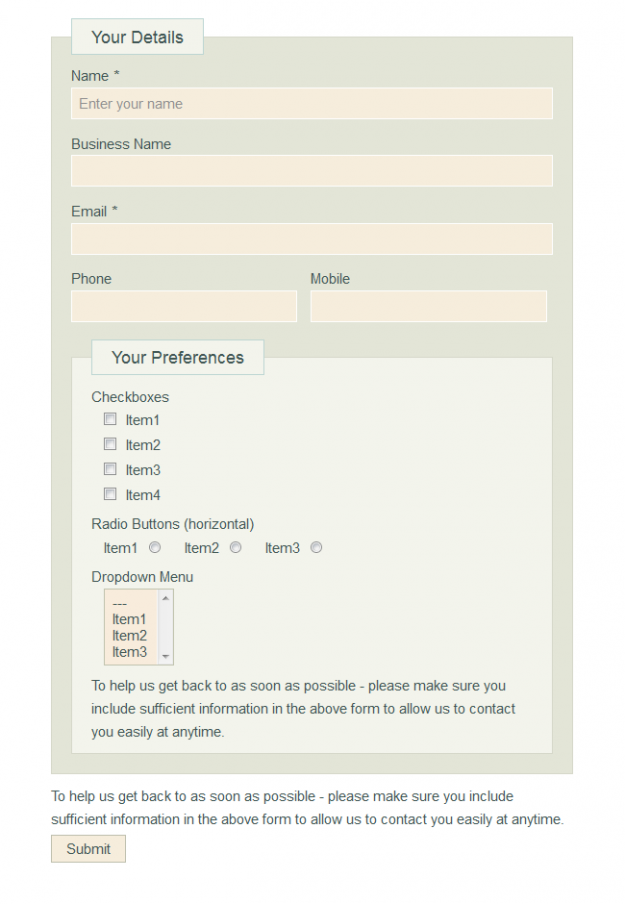This screenshot has height=904, width=625.
Task: Click the Your Preferences legend heading
Action: coord(178,357)
